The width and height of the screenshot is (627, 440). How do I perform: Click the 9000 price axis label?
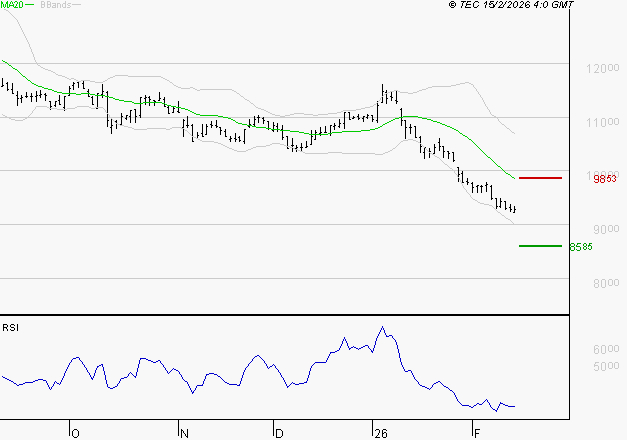606,229
